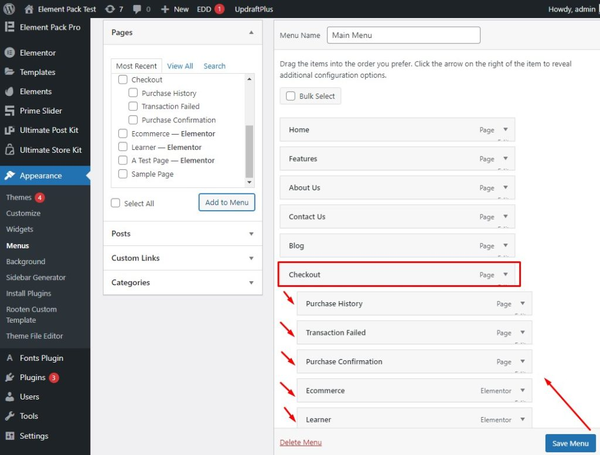Screen dimensions: 600x455
Task: Open Prime Slider icon in sidebar
Action: click(x=10, y=111)
